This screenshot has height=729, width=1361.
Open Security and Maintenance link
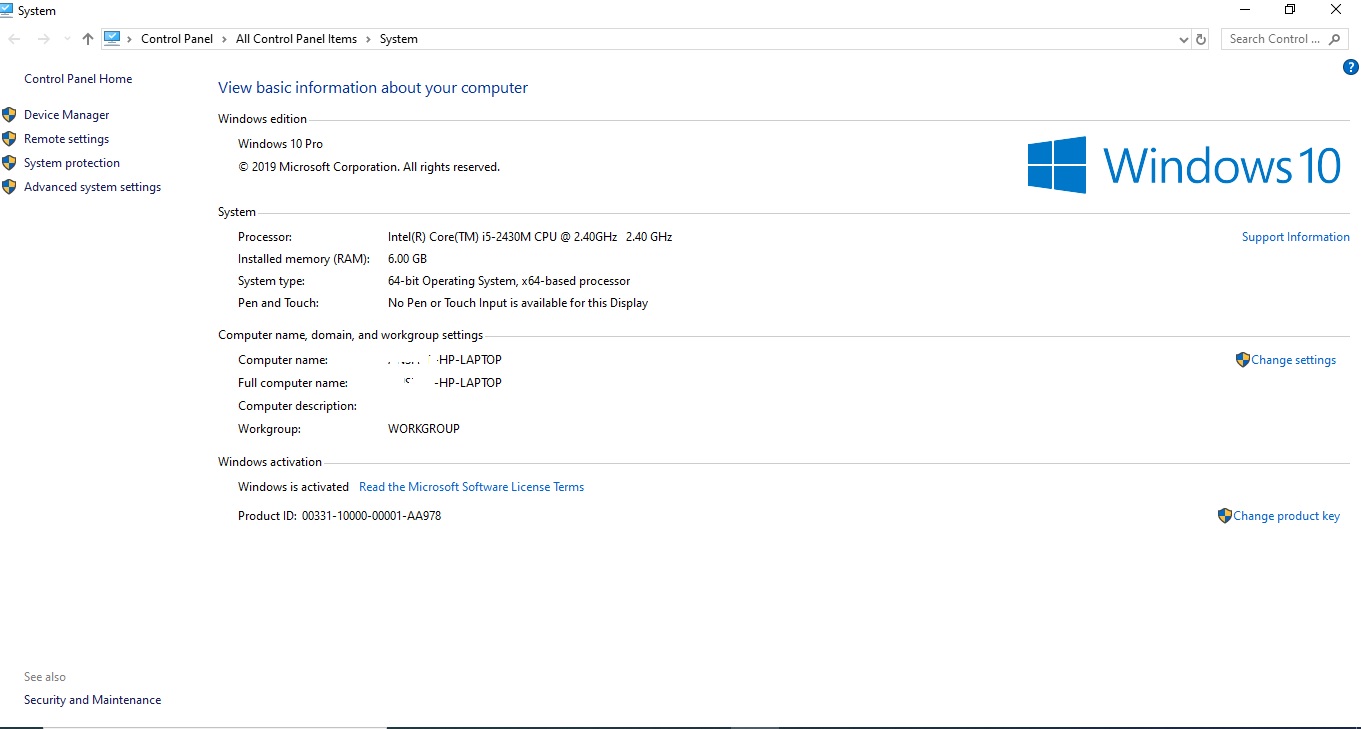[x=92, y=700]
